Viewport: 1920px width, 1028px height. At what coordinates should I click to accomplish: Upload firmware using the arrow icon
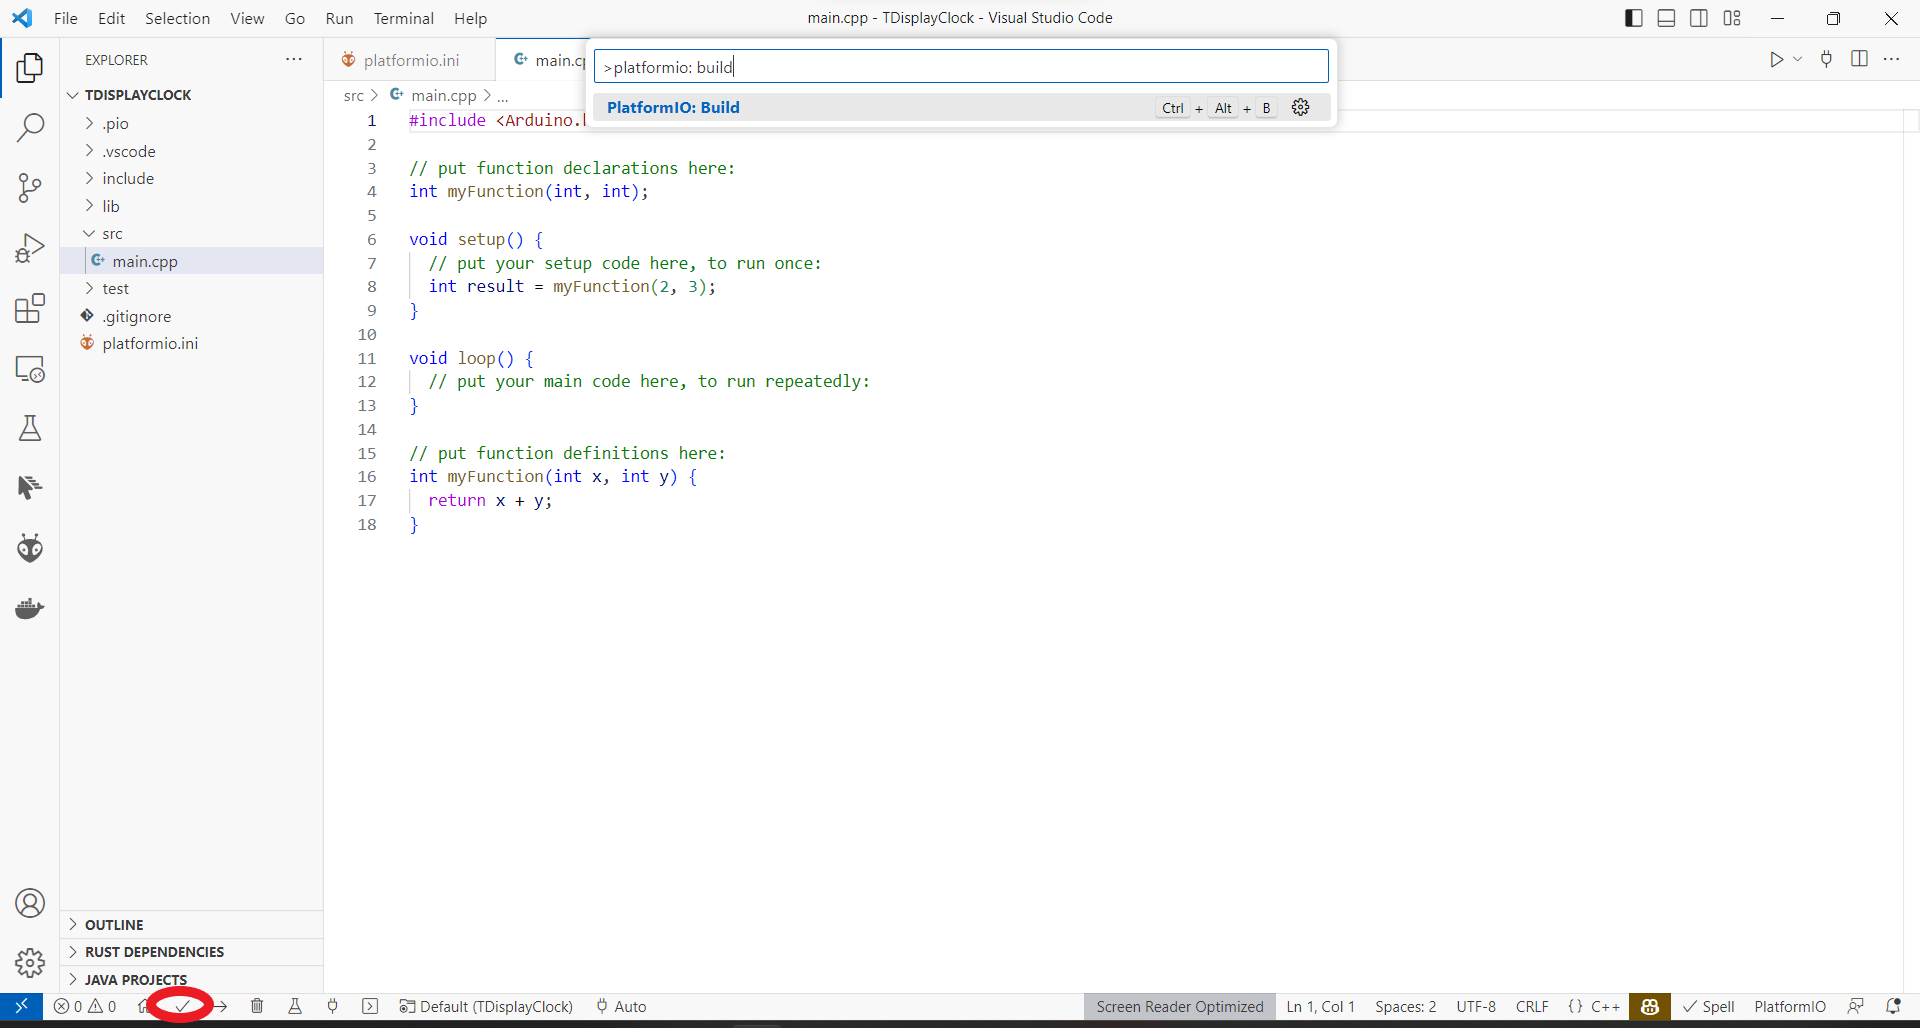[x=221, y=1007]
